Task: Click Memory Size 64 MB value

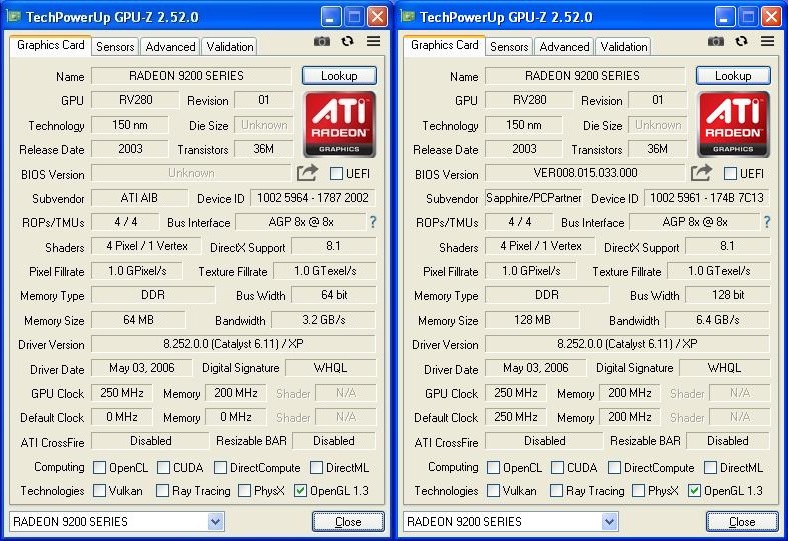Action: (138, 320)
